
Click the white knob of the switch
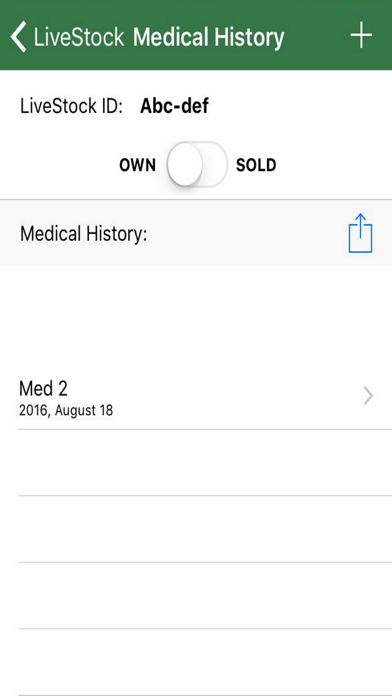185,165
